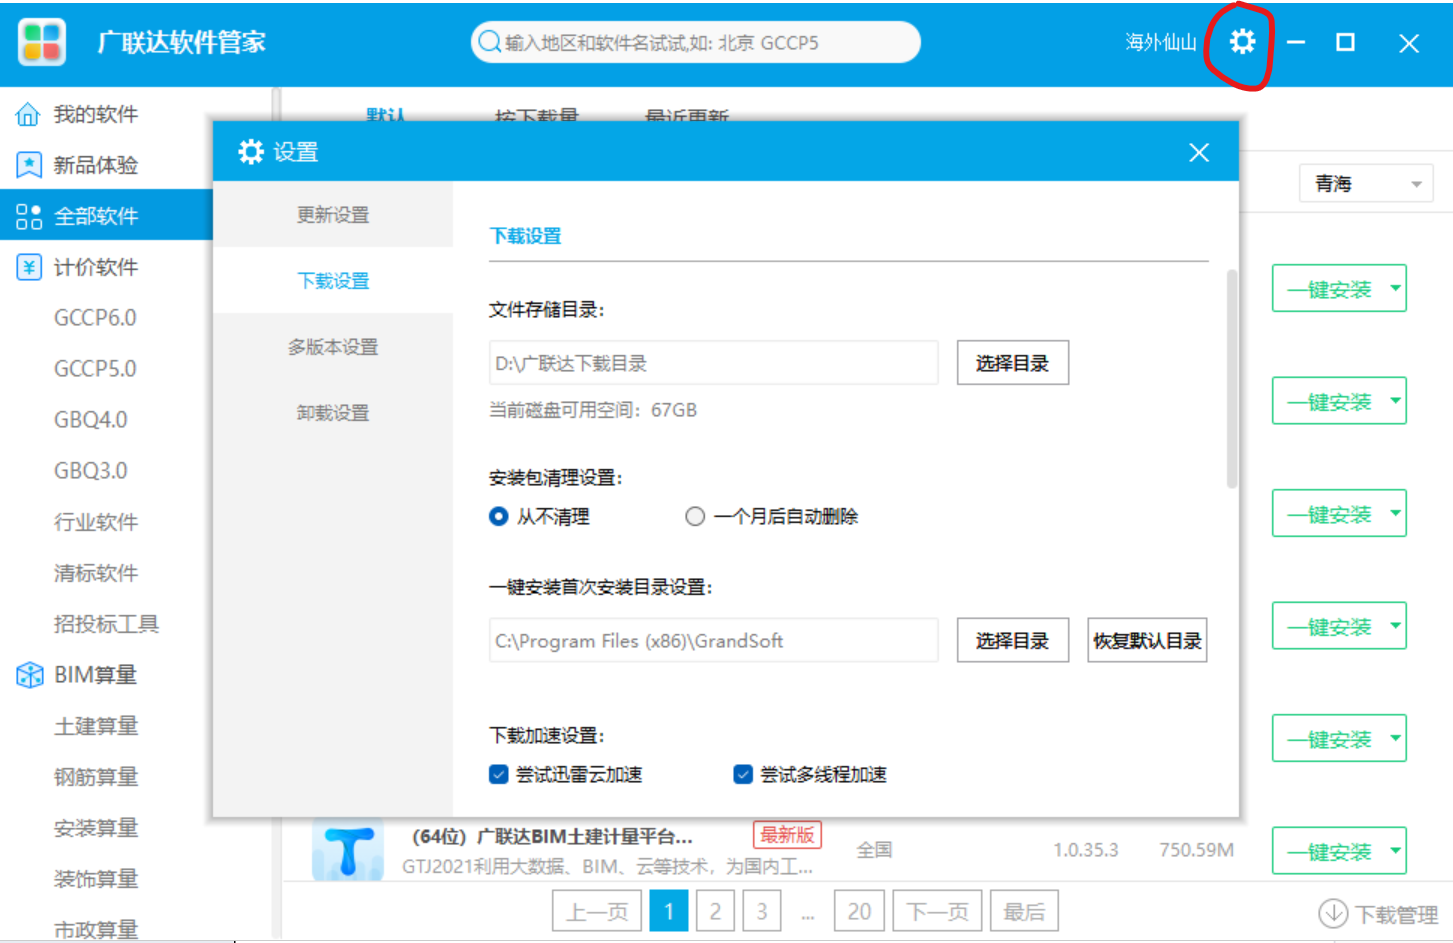Select 装饰算量 in the sidebar
1453x943 pixels.
[96, 879]
